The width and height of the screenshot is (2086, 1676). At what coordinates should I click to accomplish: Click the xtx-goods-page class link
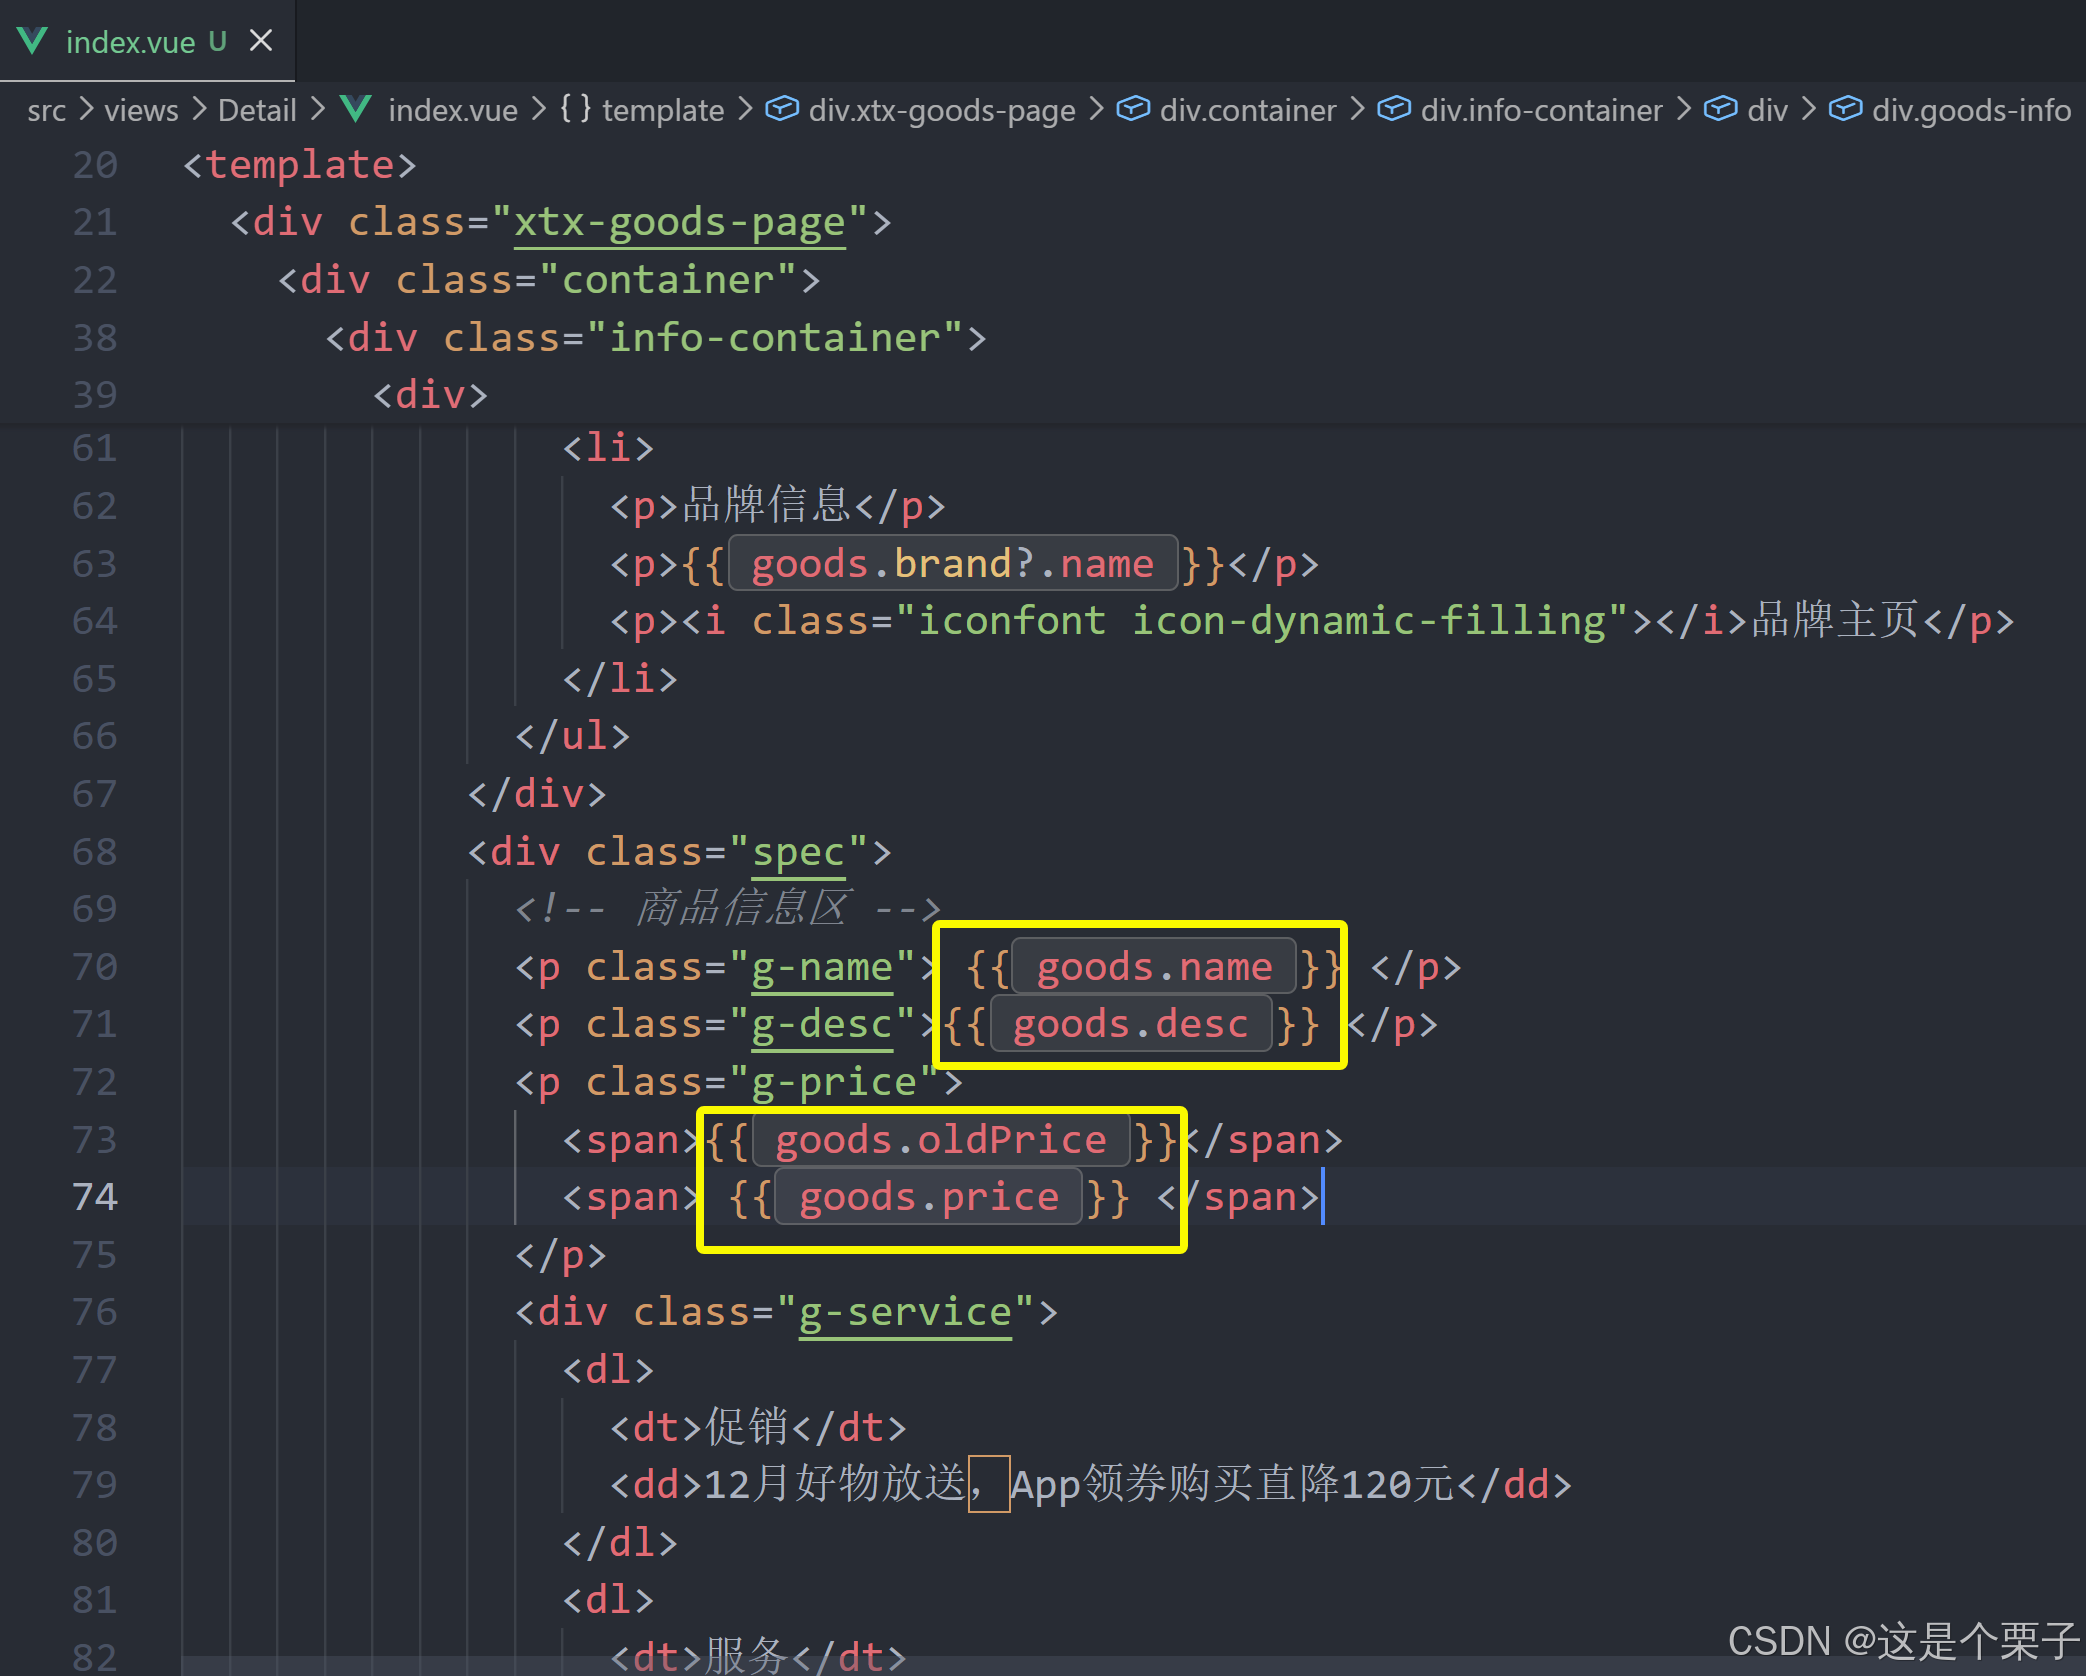[679, 222]
